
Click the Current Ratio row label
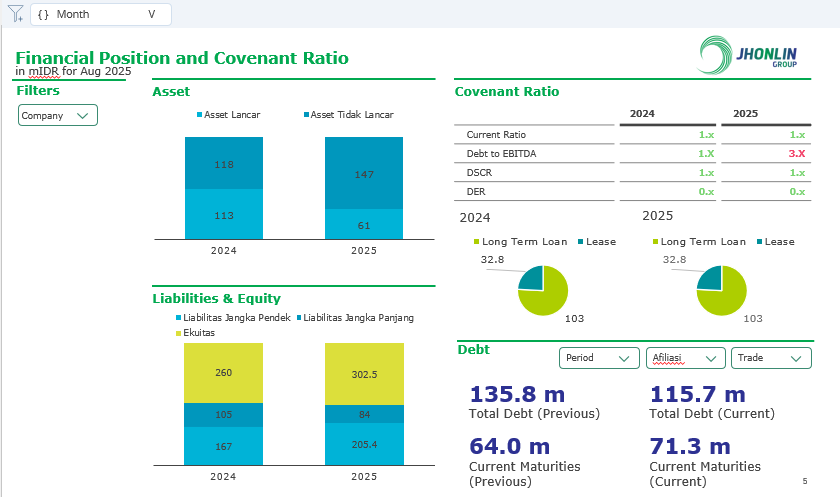[x=496, y=135]
